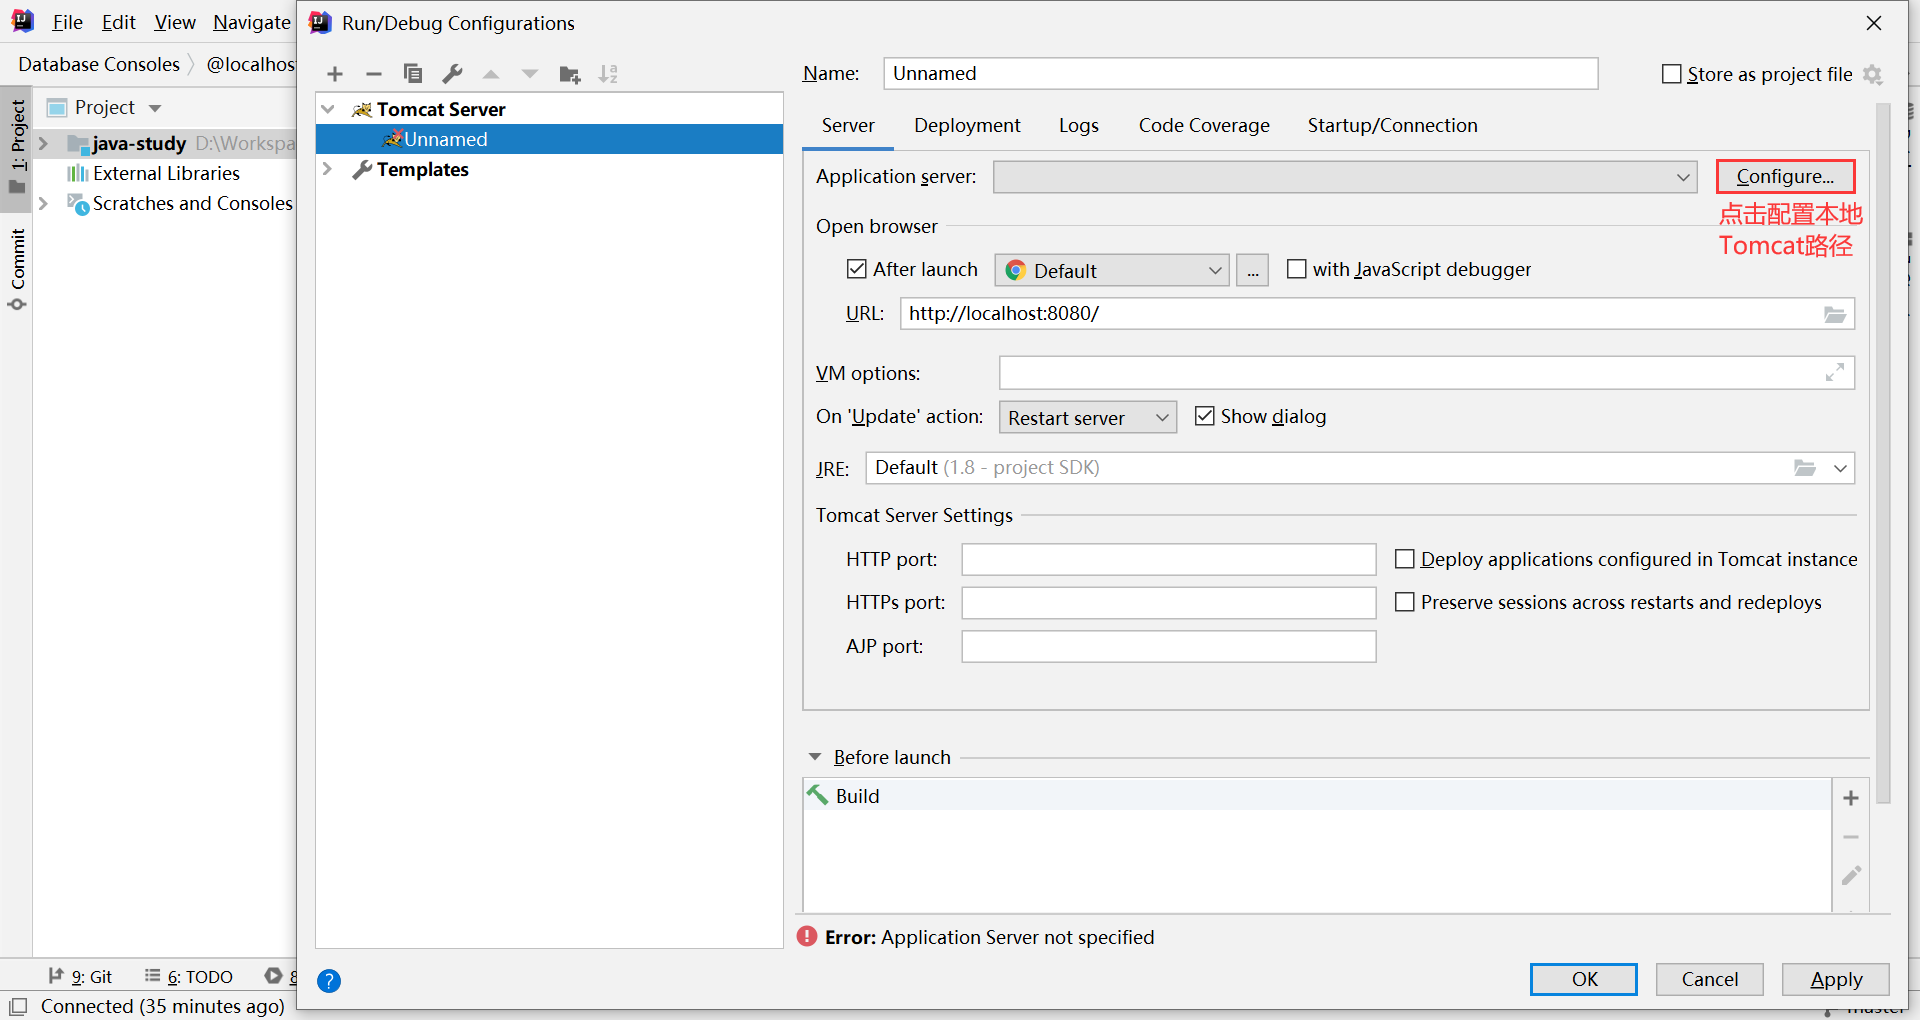Remove Before launch task minus icon

[x=1851, y=837]
